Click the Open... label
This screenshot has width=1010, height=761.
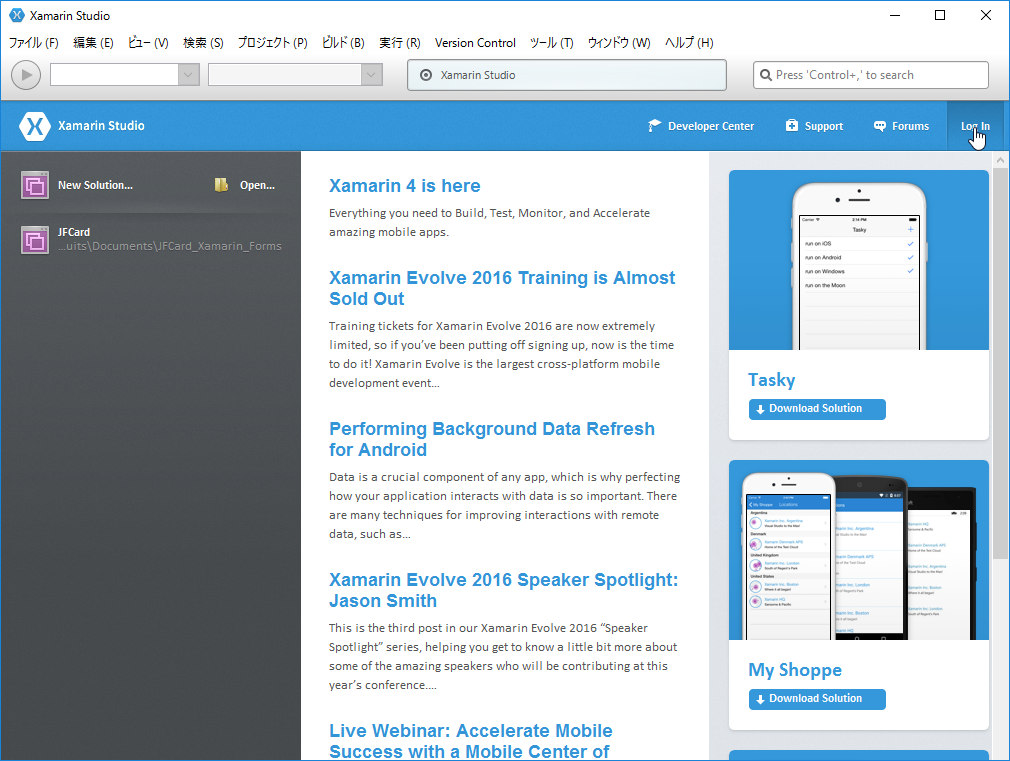[x=257, y=185]
